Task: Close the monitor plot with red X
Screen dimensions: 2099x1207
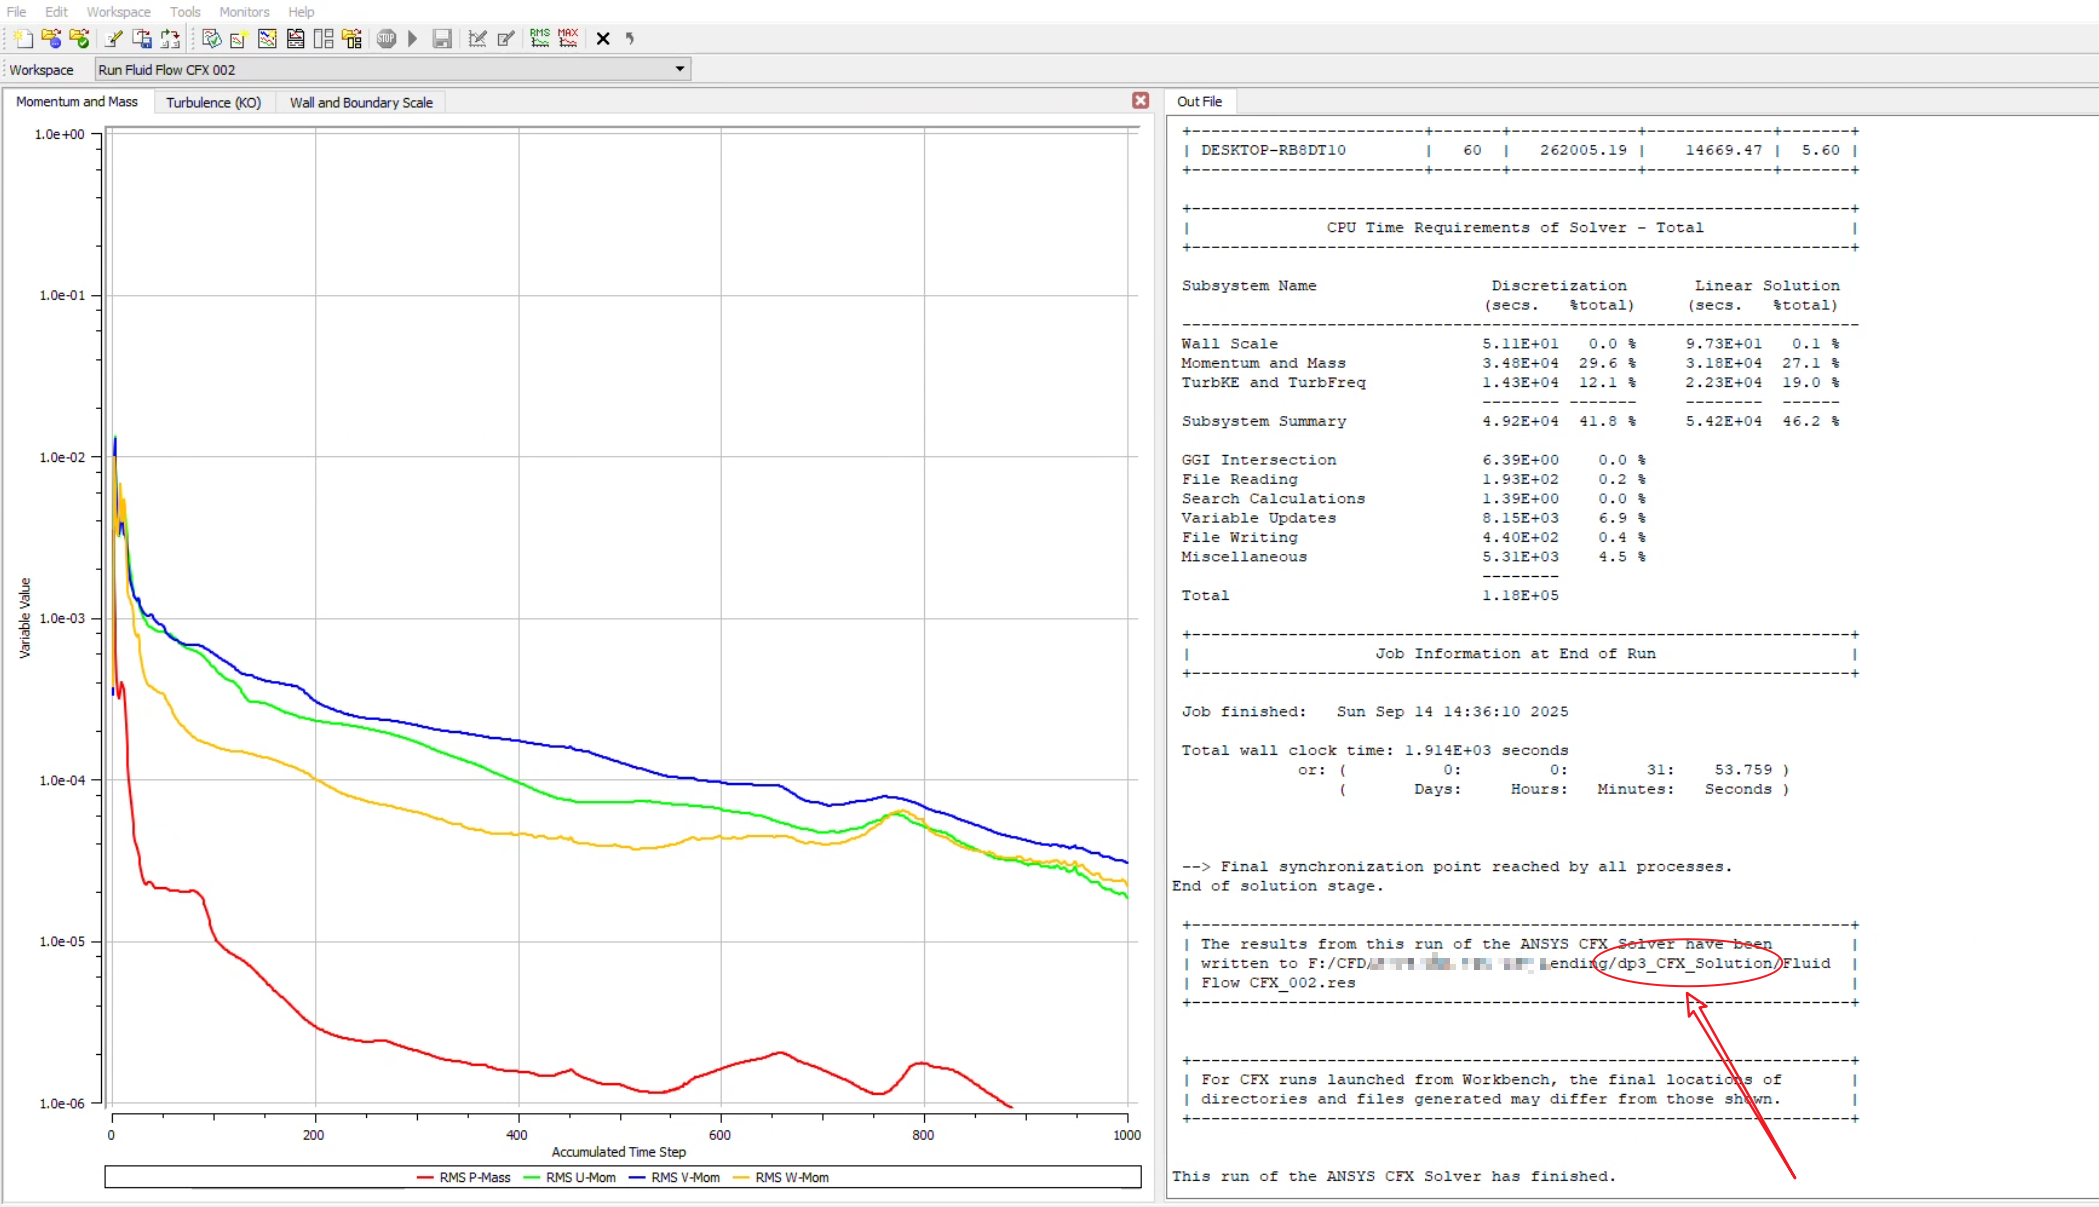Action: [1140, 100]
